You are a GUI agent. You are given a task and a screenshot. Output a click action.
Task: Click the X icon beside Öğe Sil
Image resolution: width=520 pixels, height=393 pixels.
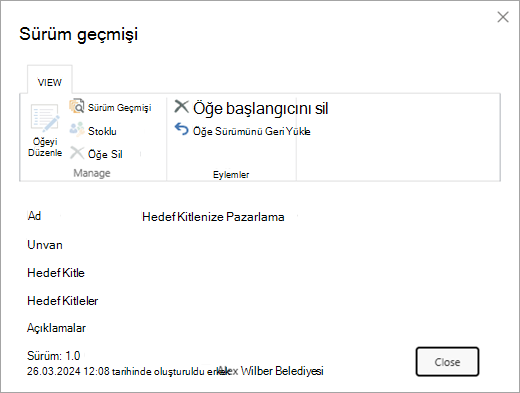click(77, 153)
